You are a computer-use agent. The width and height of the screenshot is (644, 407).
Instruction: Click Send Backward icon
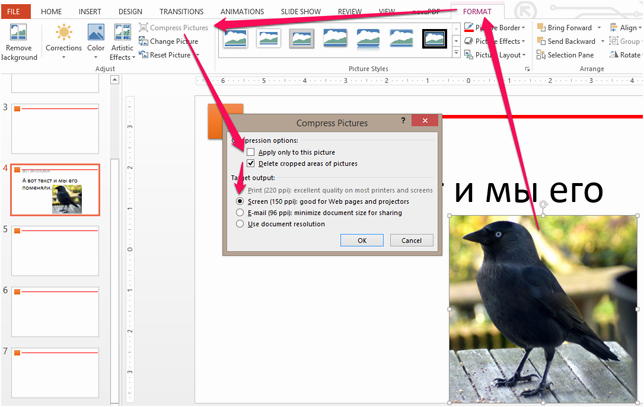tap(541, 41)
